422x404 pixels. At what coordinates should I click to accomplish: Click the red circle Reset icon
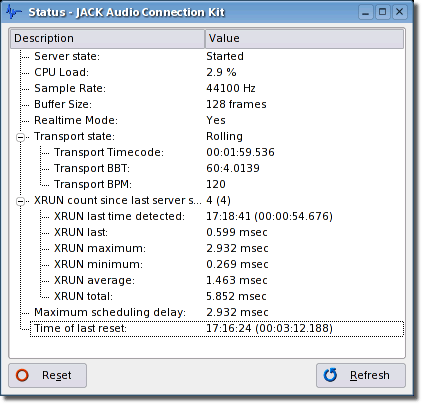click(x=22, y=375)
